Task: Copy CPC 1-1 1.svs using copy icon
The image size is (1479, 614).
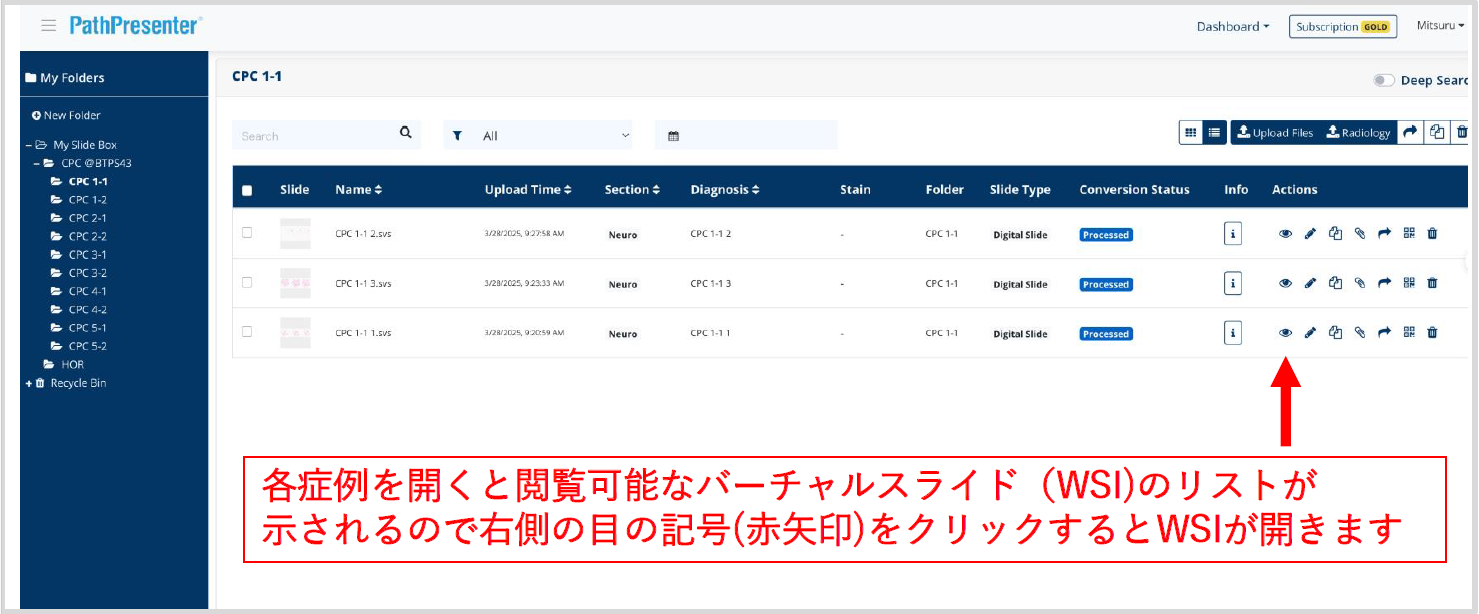Action: (1335, 333)
